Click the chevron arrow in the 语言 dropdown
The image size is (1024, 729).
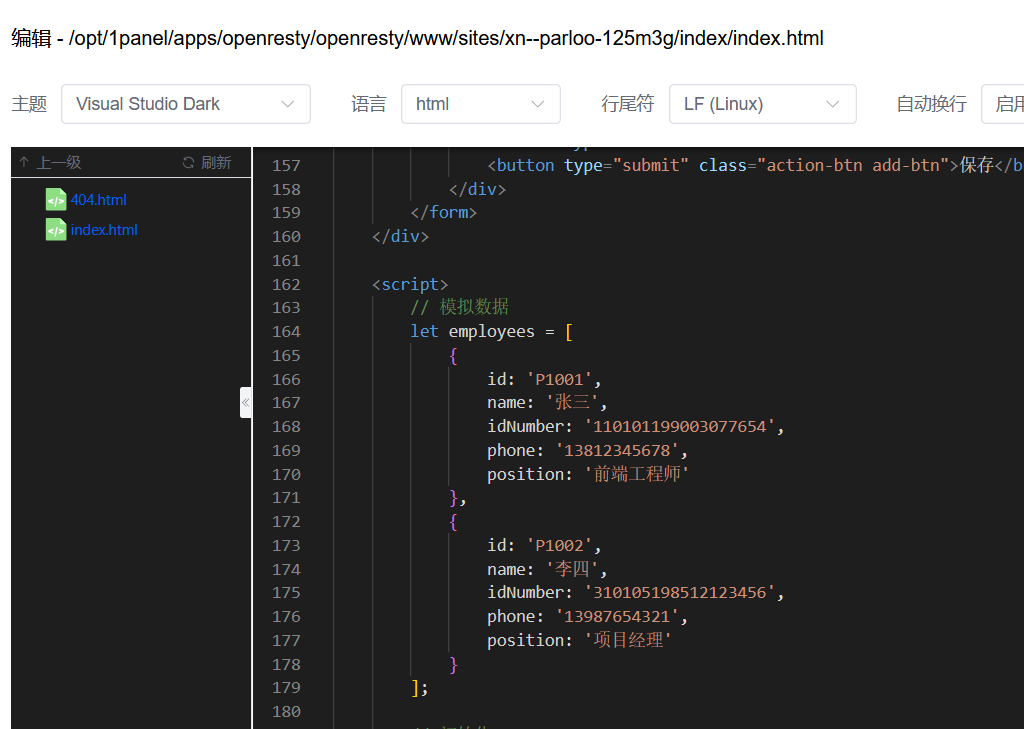[x=538, y=104]
